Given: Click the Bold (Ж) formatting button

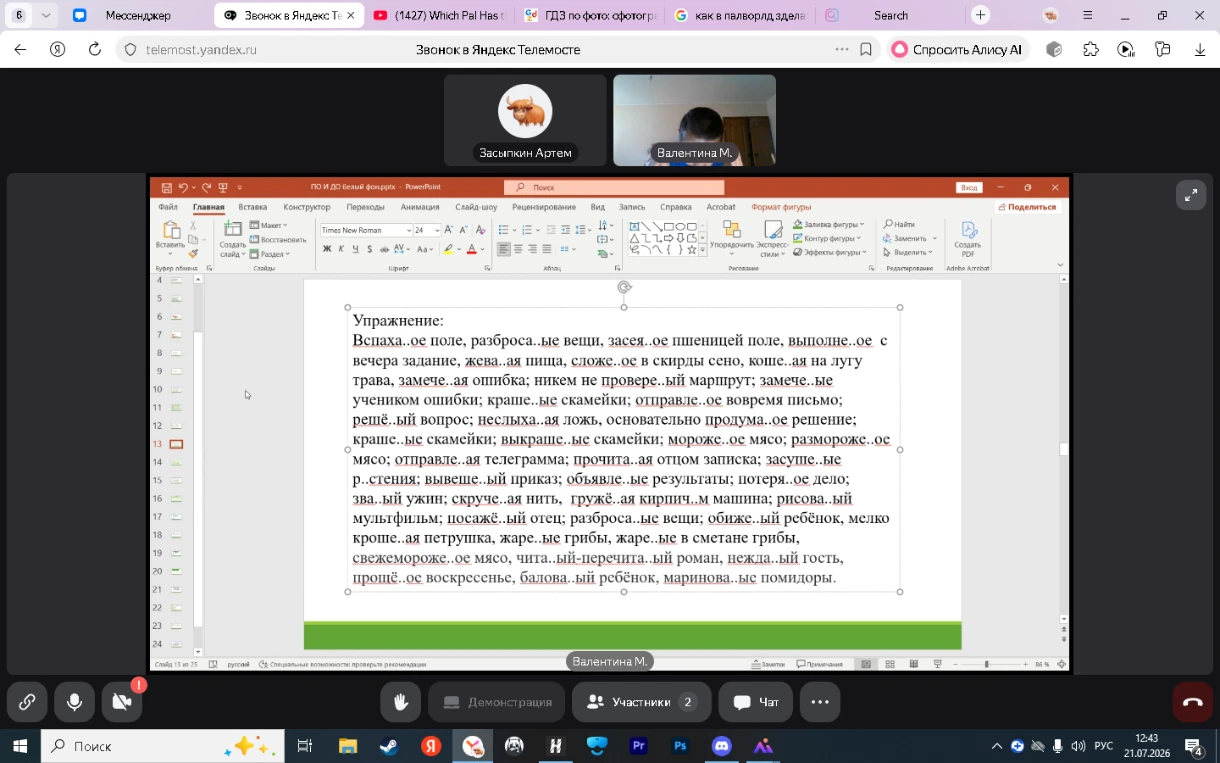Looking at the screenshot, I should pos(326,249).
